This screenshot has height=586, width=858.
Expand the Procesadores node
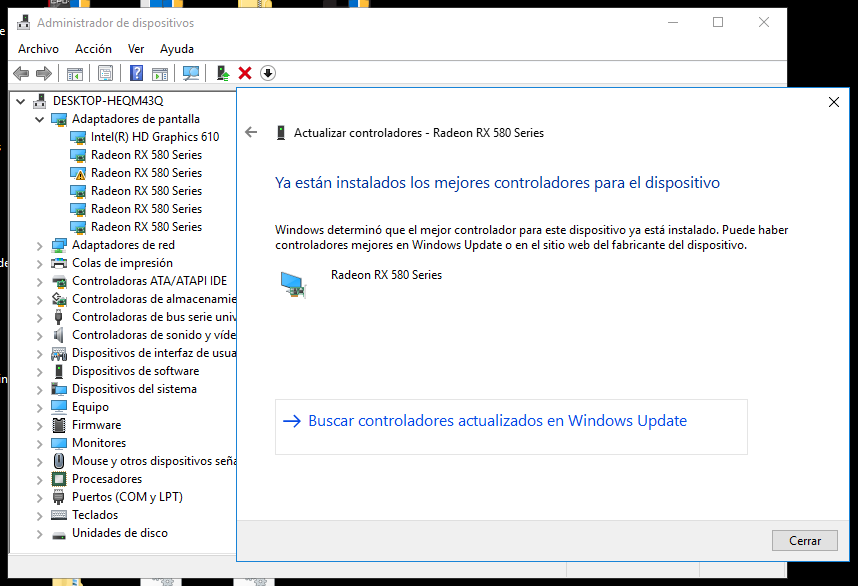(39, 480)
